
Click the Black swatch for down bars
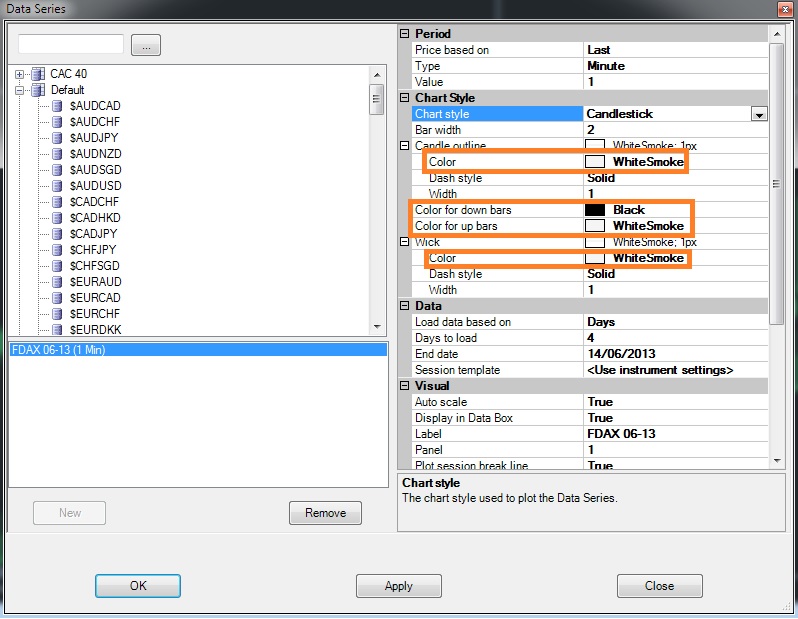pos(595,210)
